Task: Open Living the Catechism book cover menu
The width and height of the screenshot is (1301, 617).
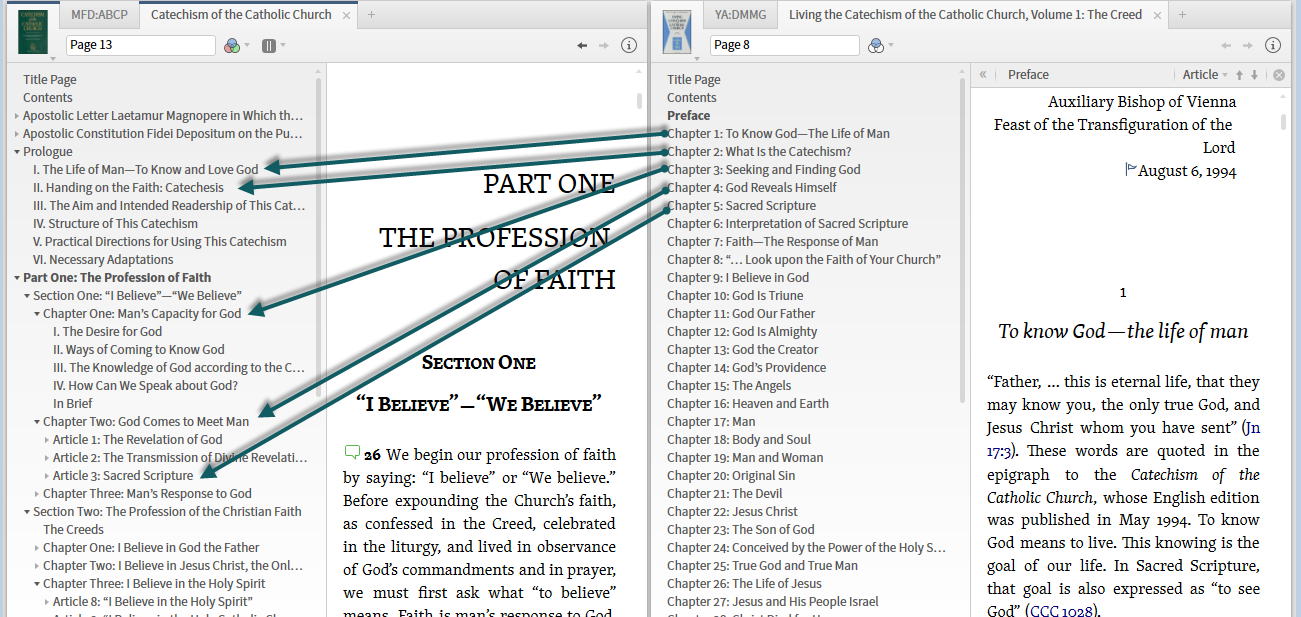Action: [x=677, y=30]
